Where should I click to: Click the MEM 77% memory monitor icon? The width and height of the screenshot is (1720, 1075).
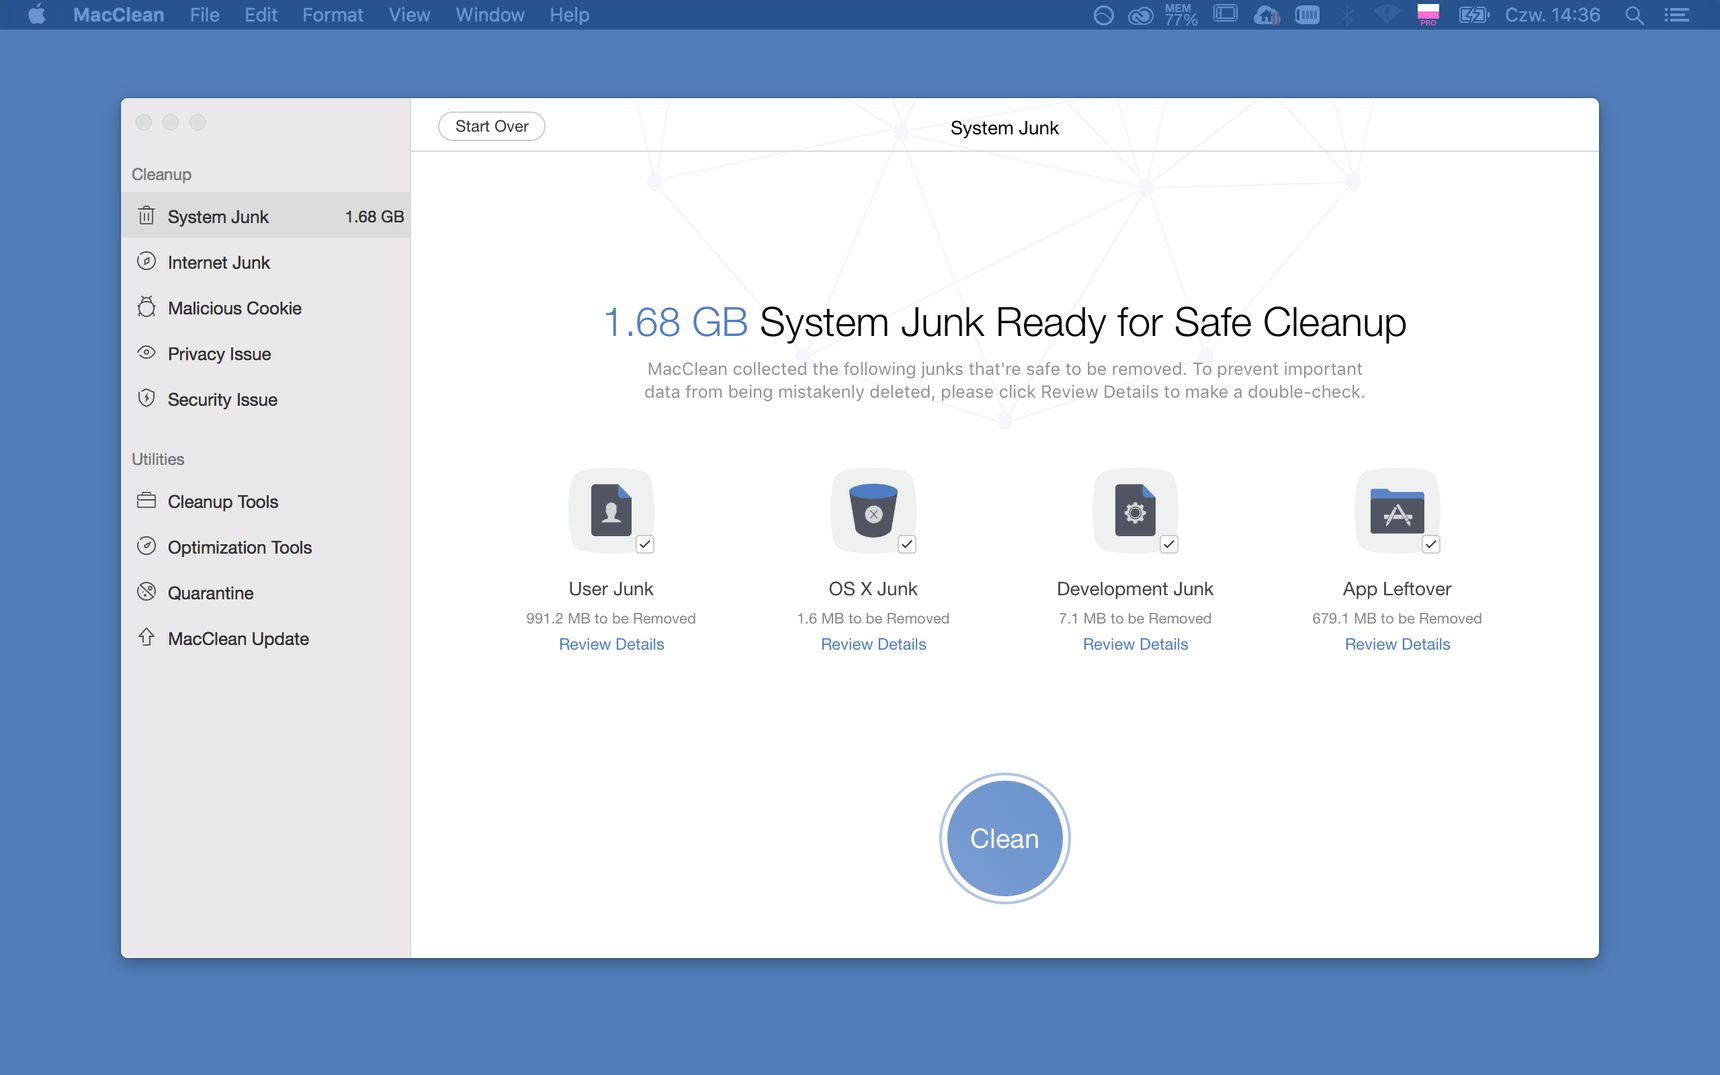tap(1181, 15)
